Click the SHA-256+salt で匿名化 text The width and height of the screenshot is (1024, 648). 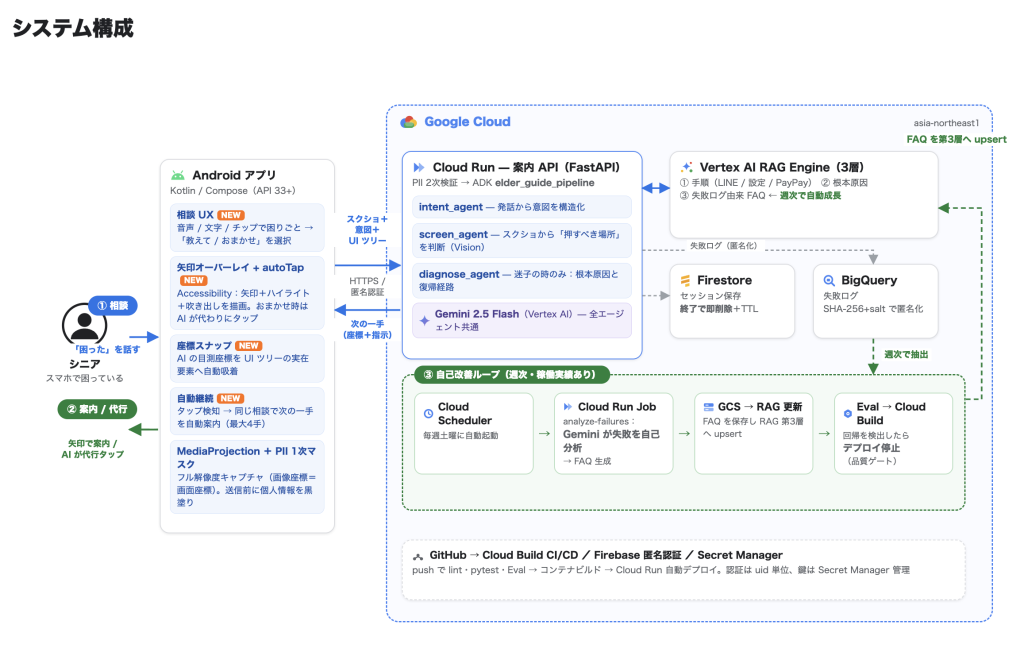872,308
